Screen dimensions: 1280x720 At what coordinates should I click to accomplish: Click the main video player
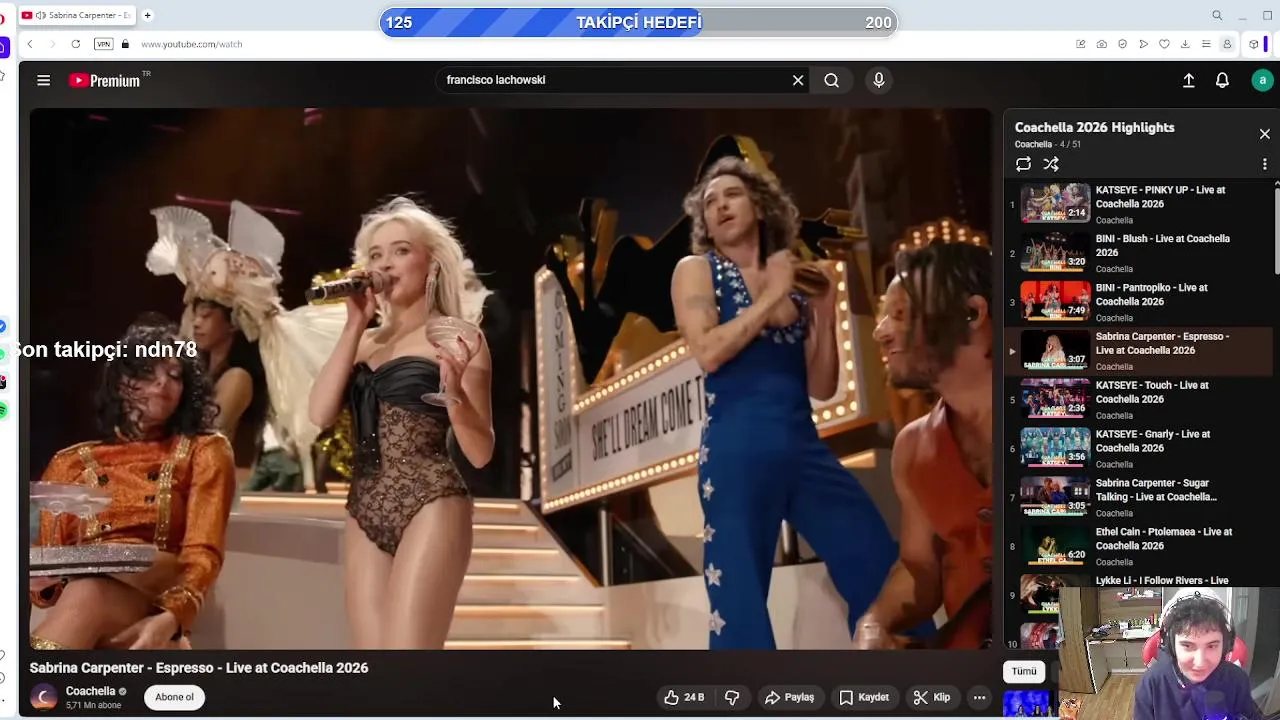coord(511,379)
